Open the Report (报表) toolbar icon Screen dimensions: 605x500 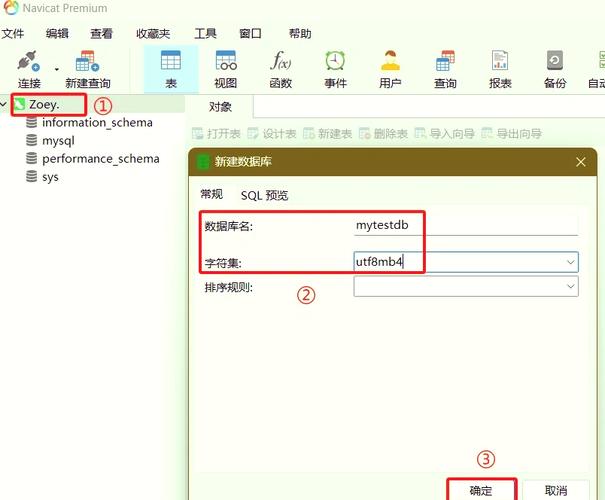[x=500, y=68]
